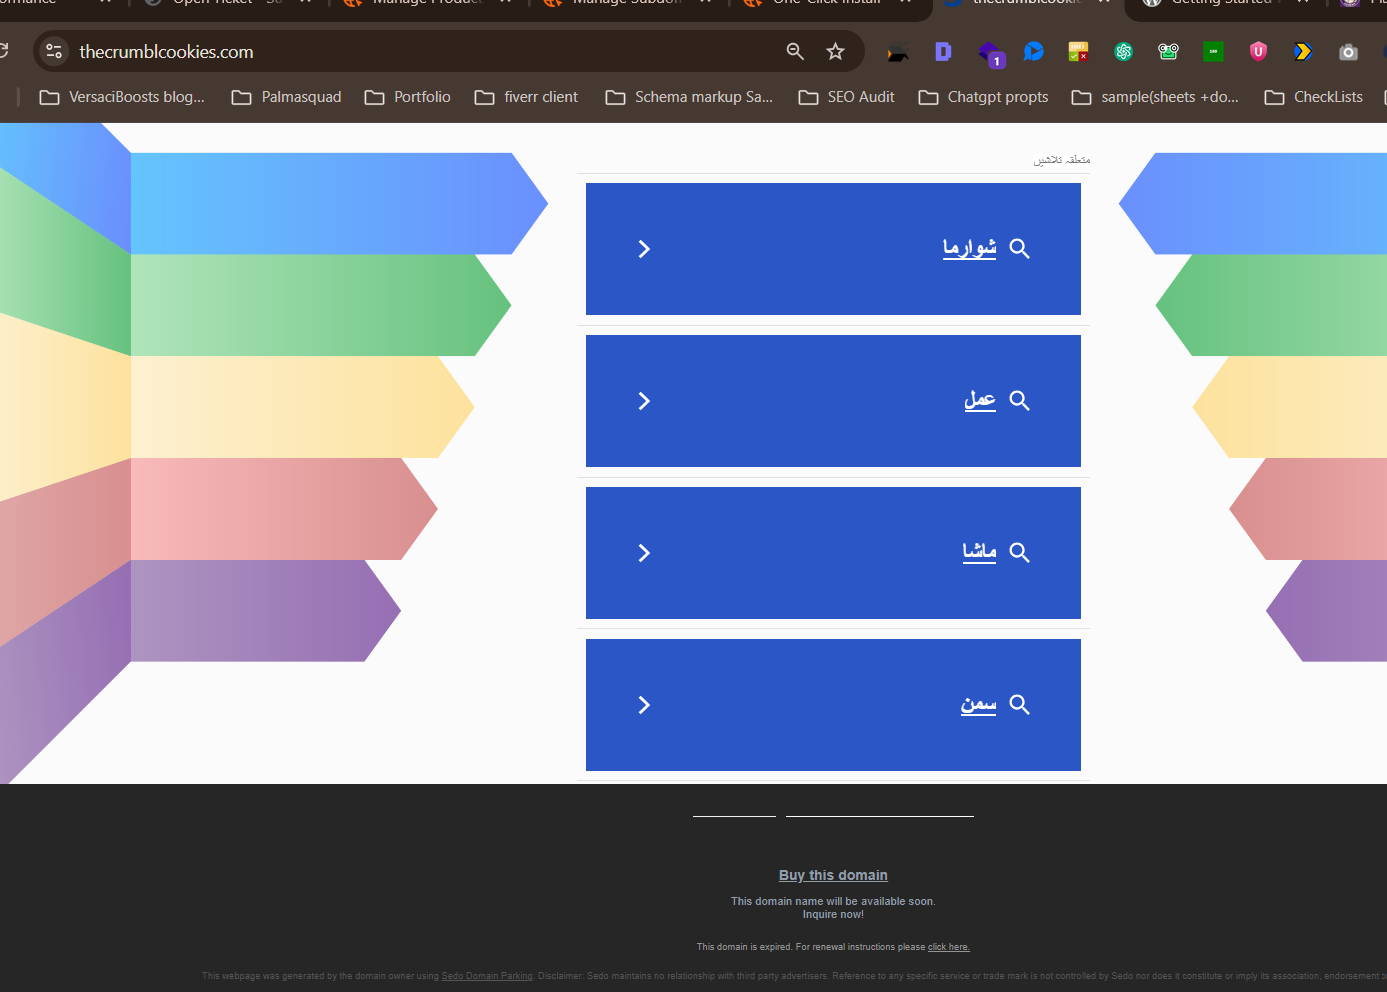This screenshot has height=992, width=1387.
Task: Click the green square 100 extension icon
Action: click(x=1213, y=52)
